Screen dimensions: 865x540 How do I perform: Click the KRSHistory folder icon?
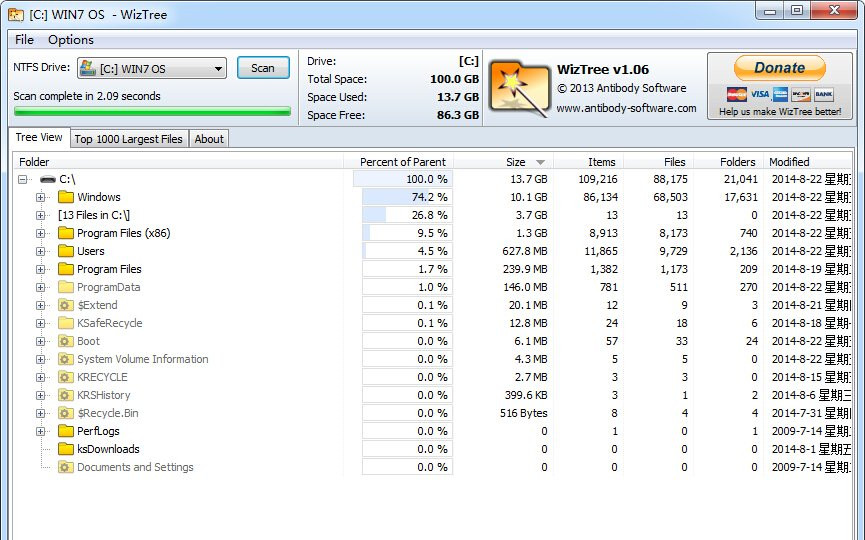(66, 395)
